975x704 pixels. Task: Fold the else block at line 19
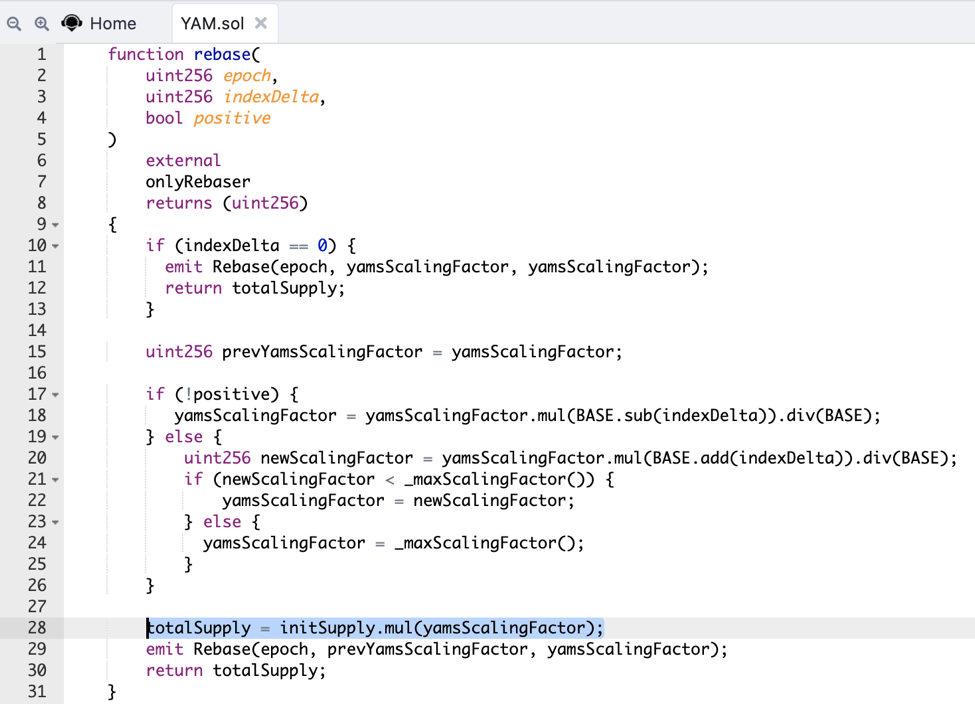55,437
